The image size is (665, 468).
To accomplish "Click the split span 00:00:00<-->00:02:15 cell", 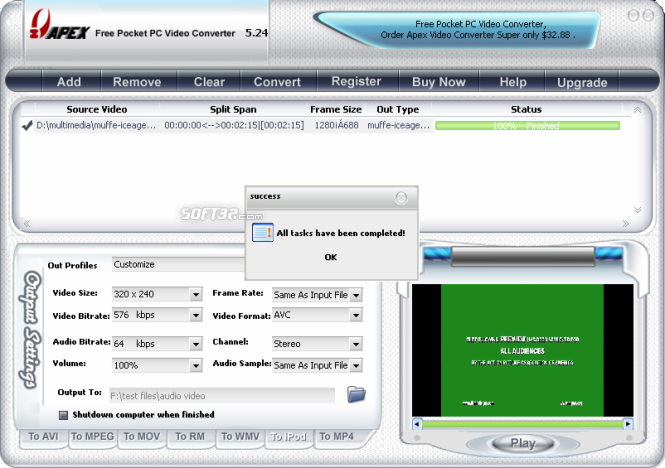I will [234, 126].
